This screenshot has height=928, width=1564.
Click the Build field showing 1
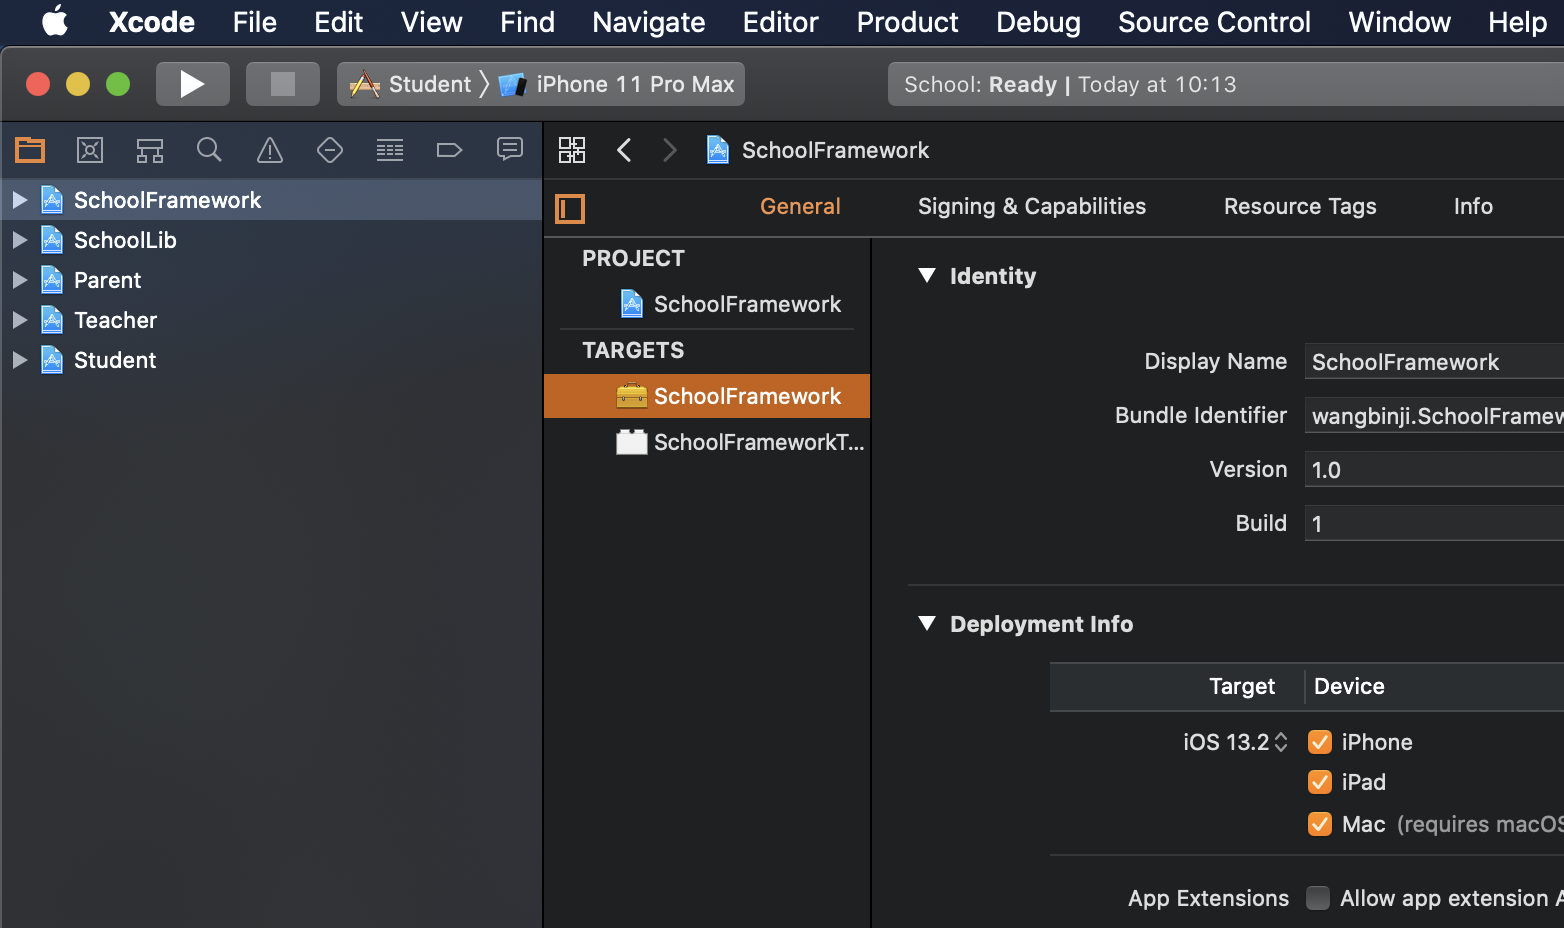click(1434, 524)
